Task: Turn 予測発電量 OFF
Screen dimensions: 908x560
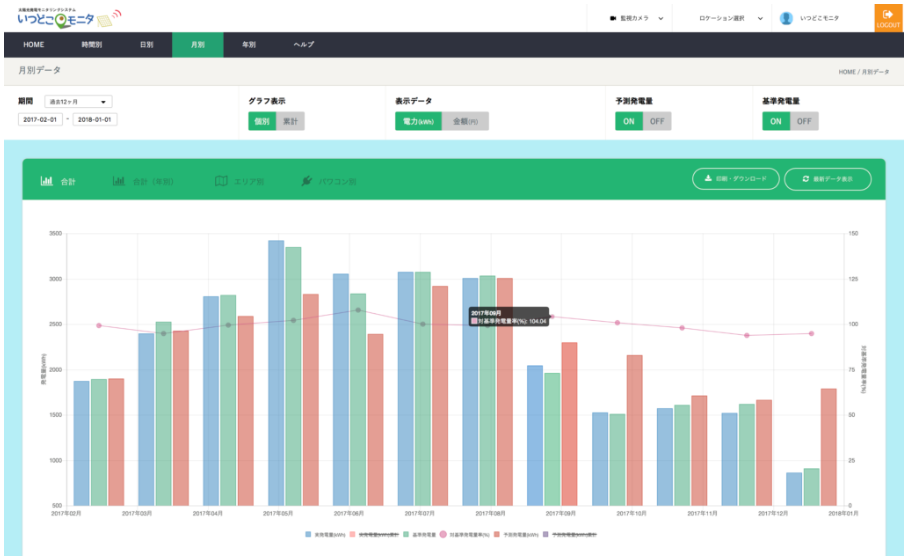Action: pyautogui.click(x=657, y=121)
